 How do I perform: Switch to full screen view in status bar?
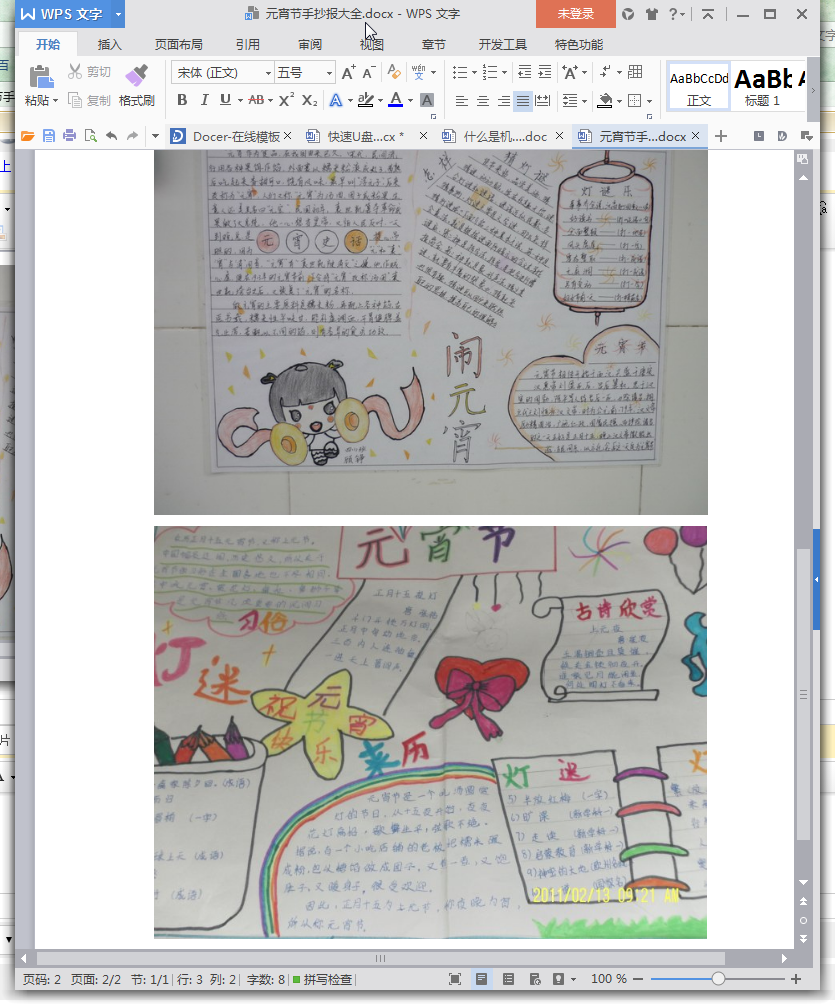[455, 979]
